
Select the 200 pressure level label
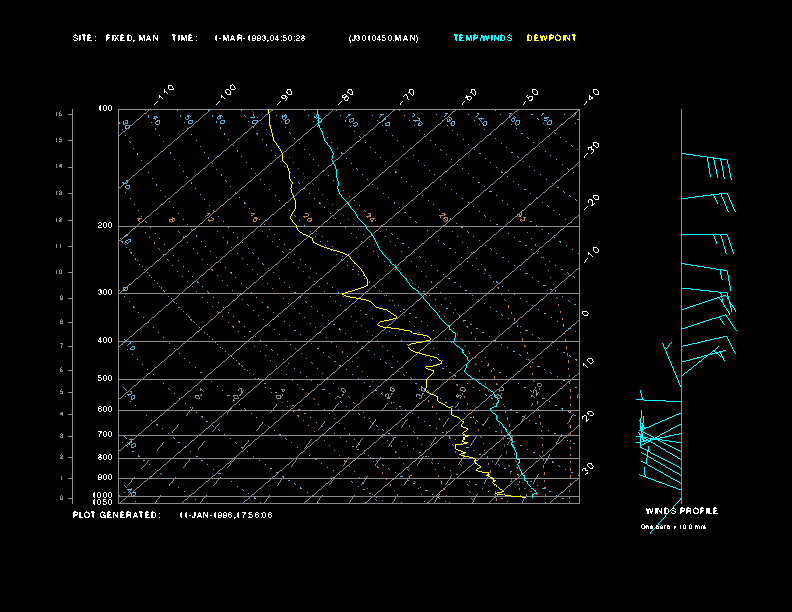point(105,226)
